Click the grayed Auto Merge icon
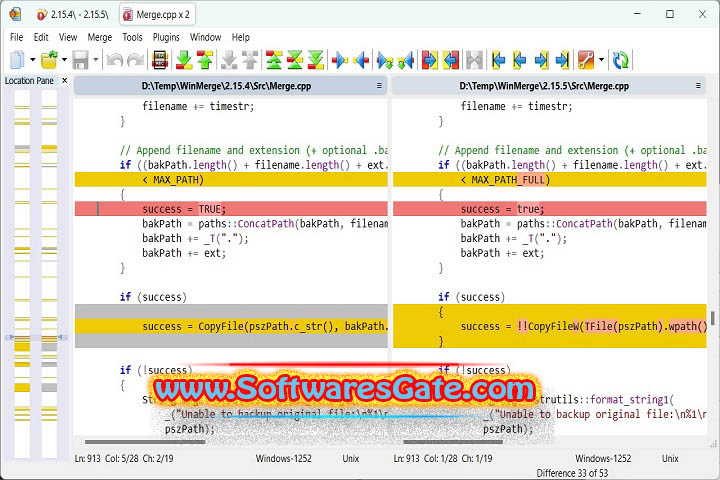Image resolution: width=720 pixels, height=480 pixels. tap(474, 60)
